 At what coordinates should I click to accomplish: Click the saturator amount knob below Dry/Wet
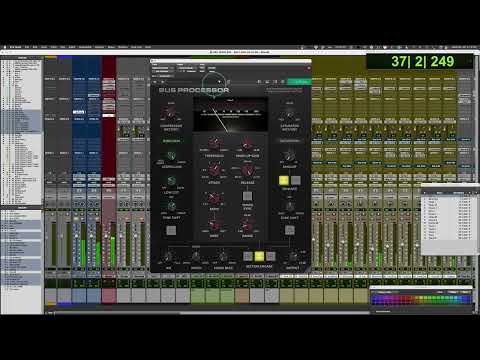point(289,156)
